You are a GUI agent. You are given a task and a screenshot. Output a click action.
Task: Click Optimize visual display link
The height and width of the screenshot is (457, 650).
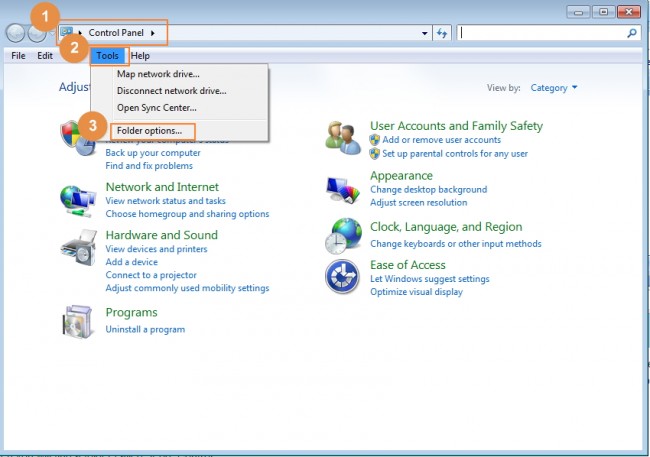click(x=416, y=292)
